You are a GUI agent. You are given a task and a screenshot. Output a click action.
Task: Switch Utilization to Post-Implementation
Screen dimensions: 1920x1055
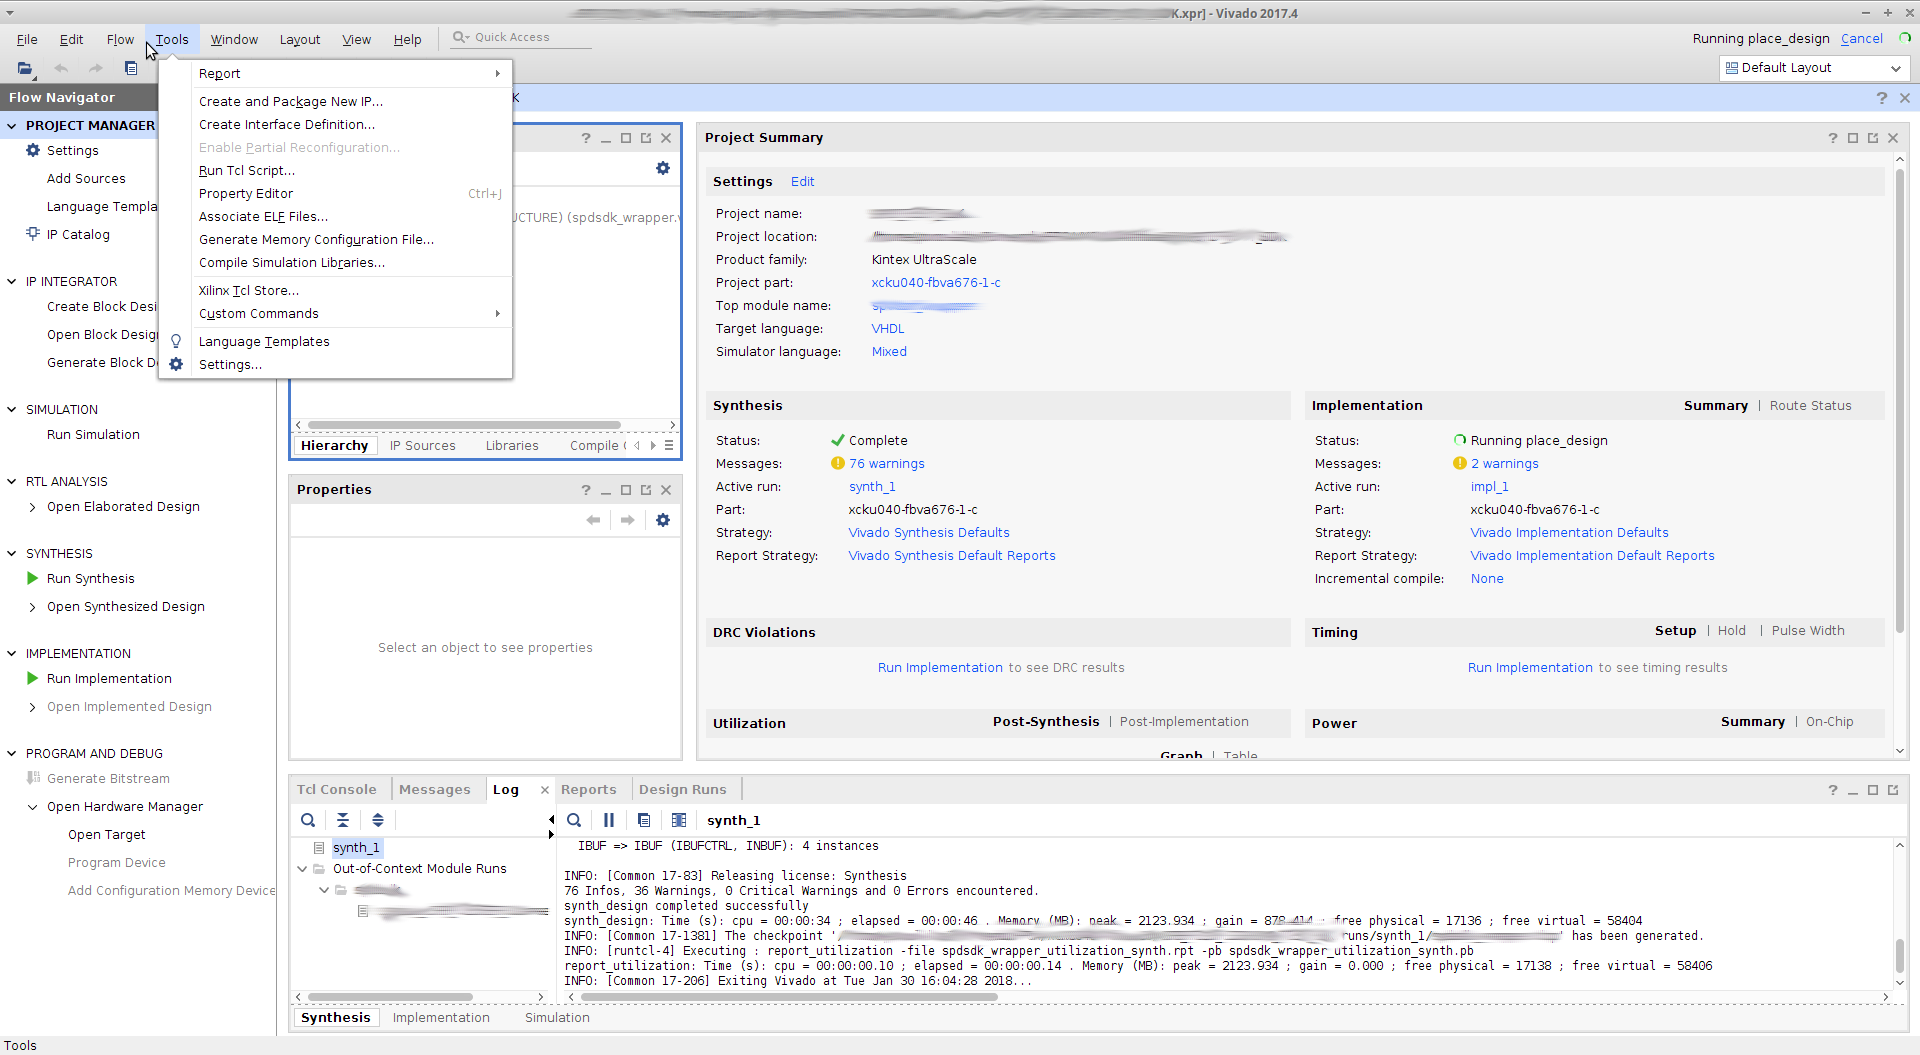1183,721
